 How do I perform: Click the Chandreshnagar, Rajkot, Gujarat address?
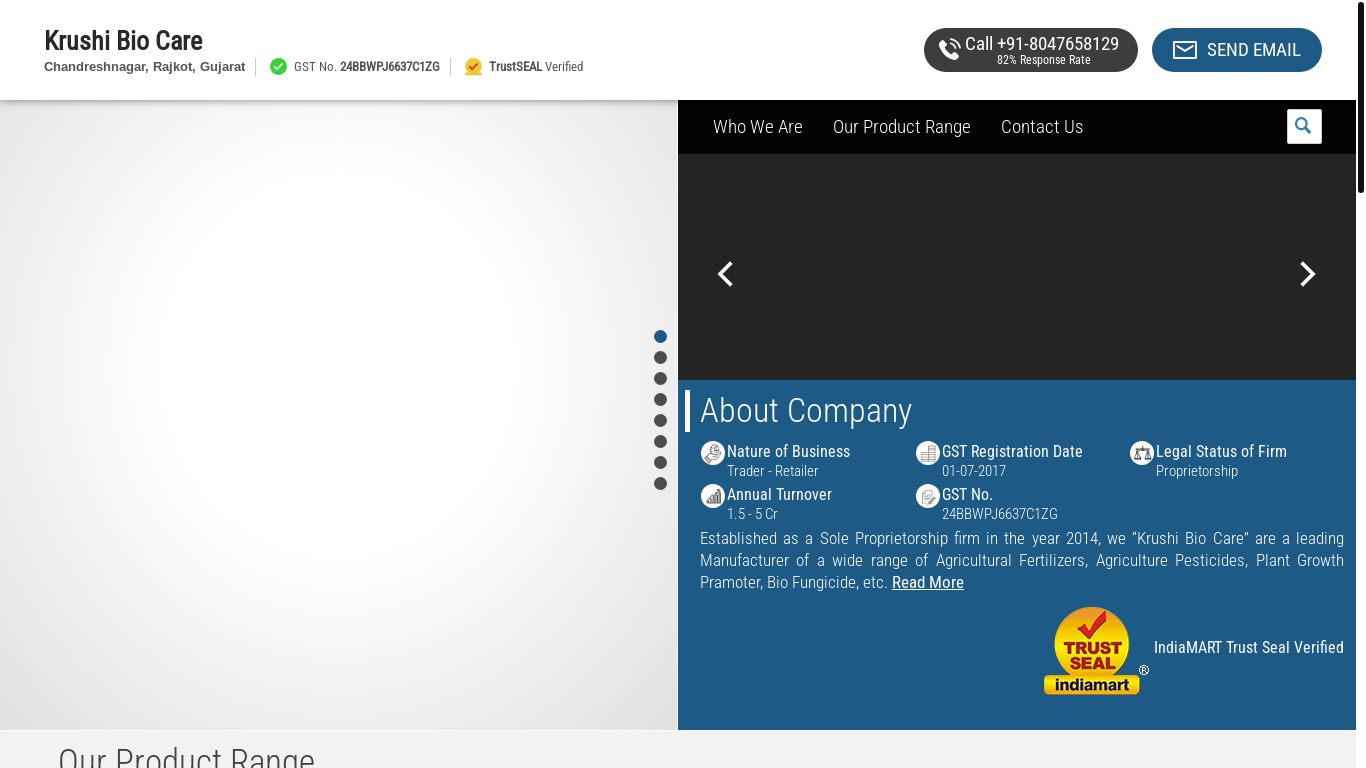tap(144, 67)
